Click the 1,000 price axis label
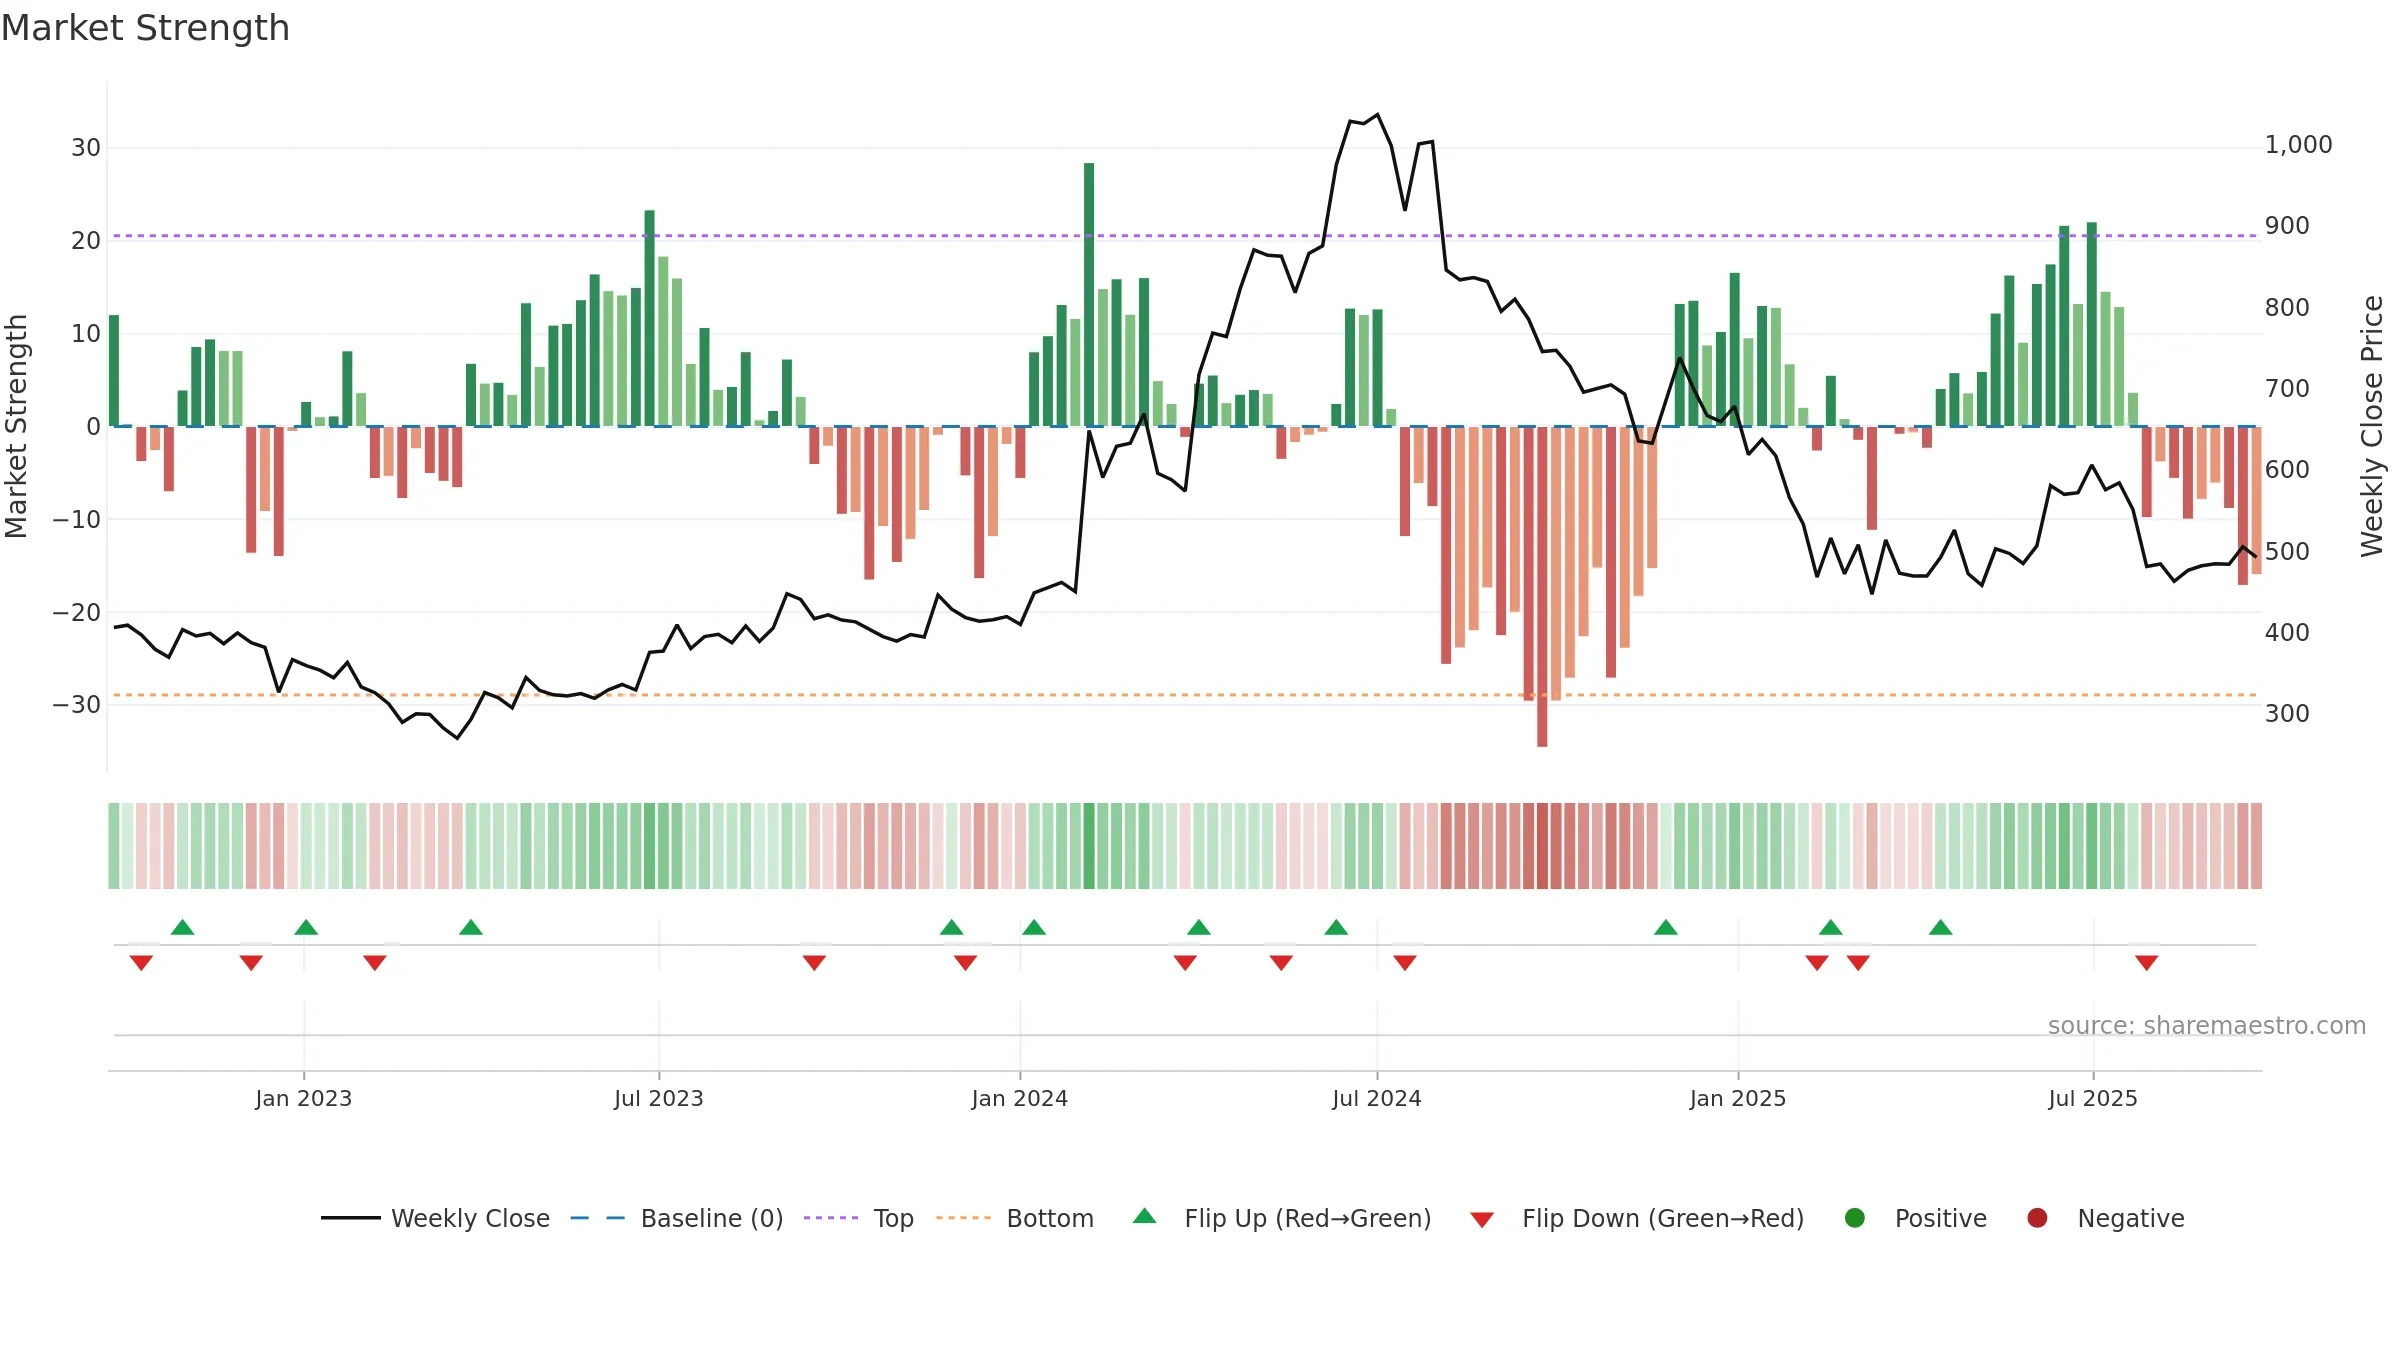 click(x=2298, y=145)
